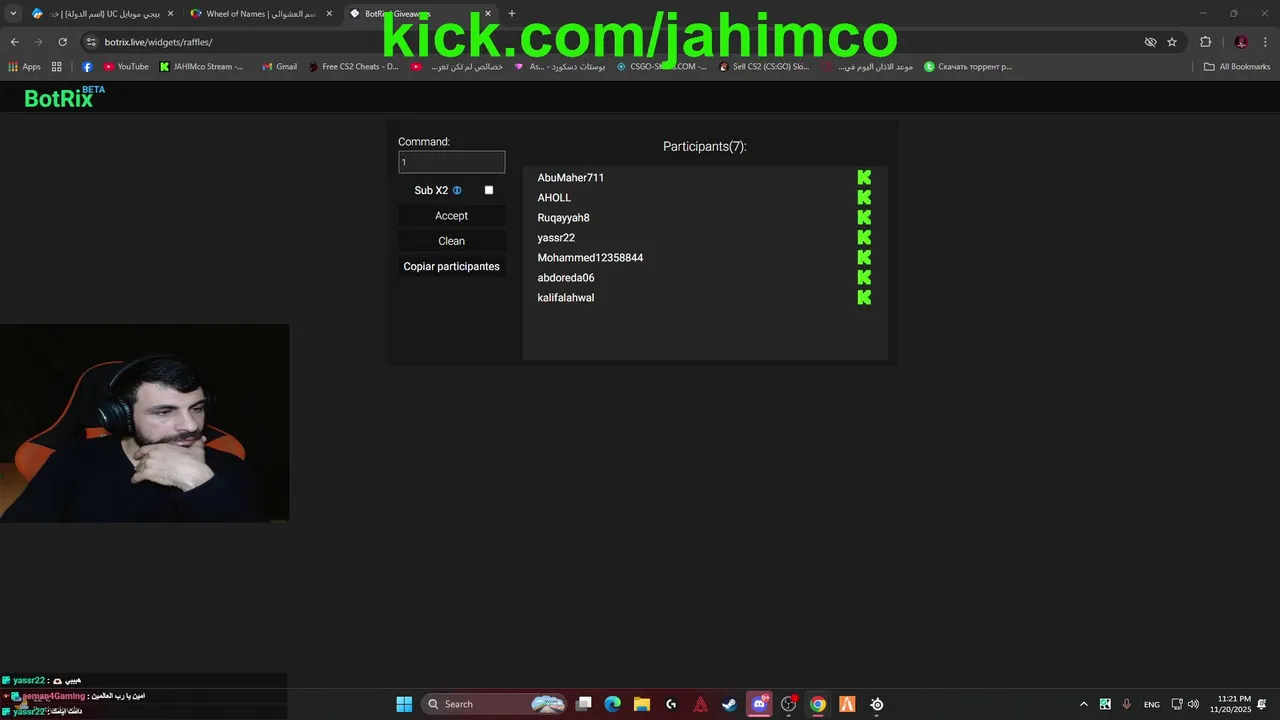The image size is (1280, 720).
Task: Click the Kick icon beside AbuMaher711
Action: click(x=864, y=177)
